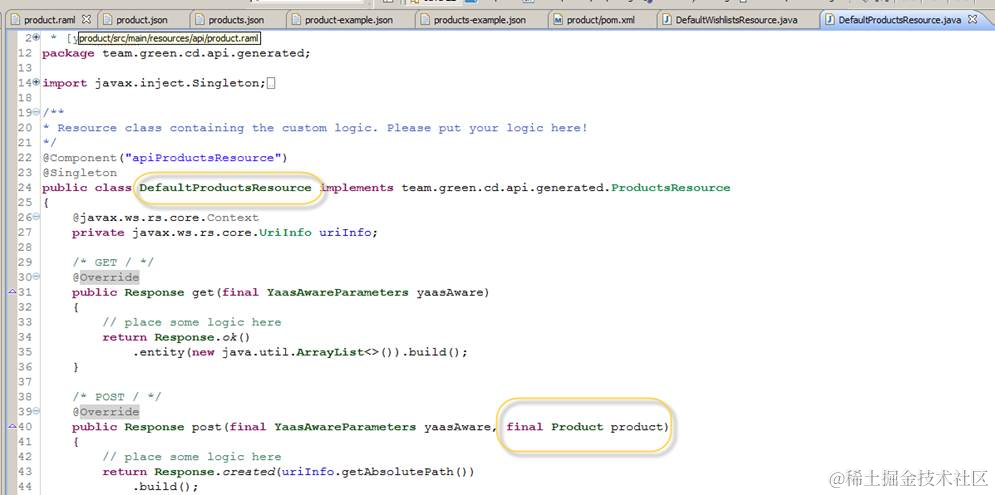Image resolution: width=995 pixels, height=495 pixels.
Task: Click the override marker at line 40
Action: coord(12,426)
